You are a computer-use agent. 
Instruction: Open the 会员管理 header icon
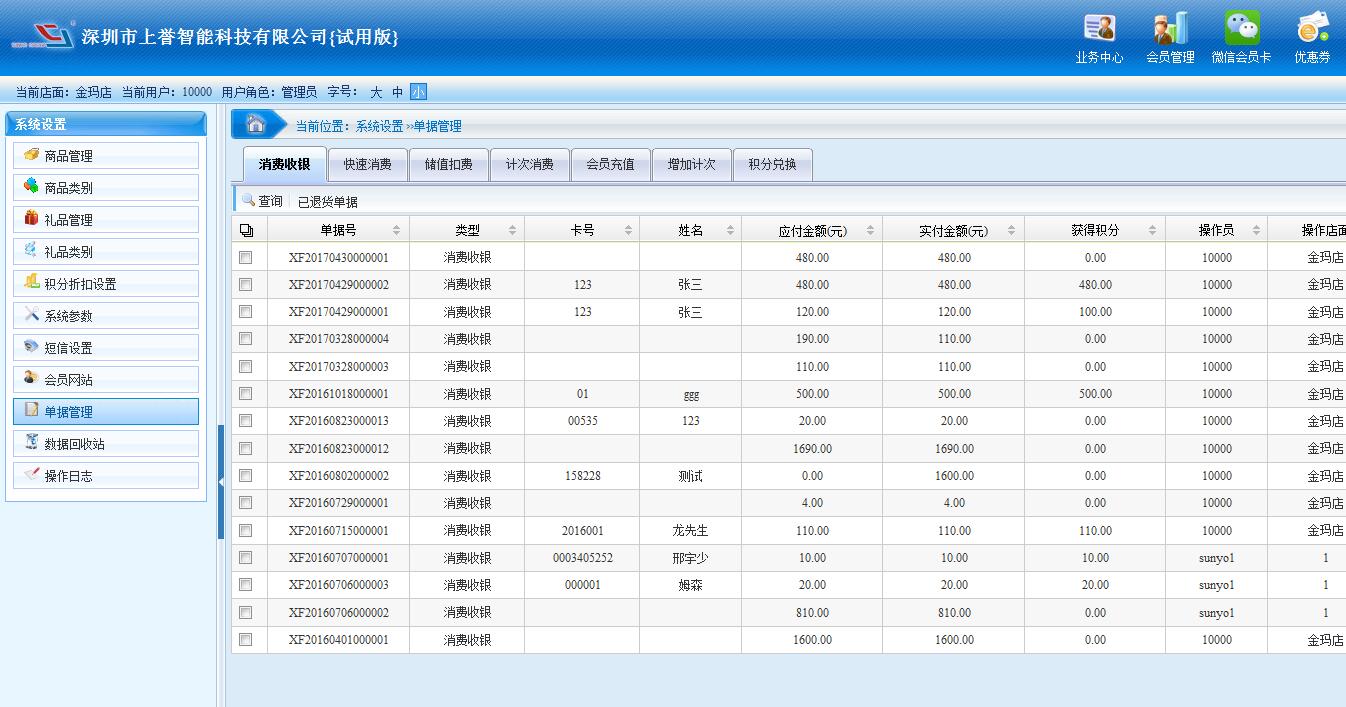click(x=1170, y=28)
